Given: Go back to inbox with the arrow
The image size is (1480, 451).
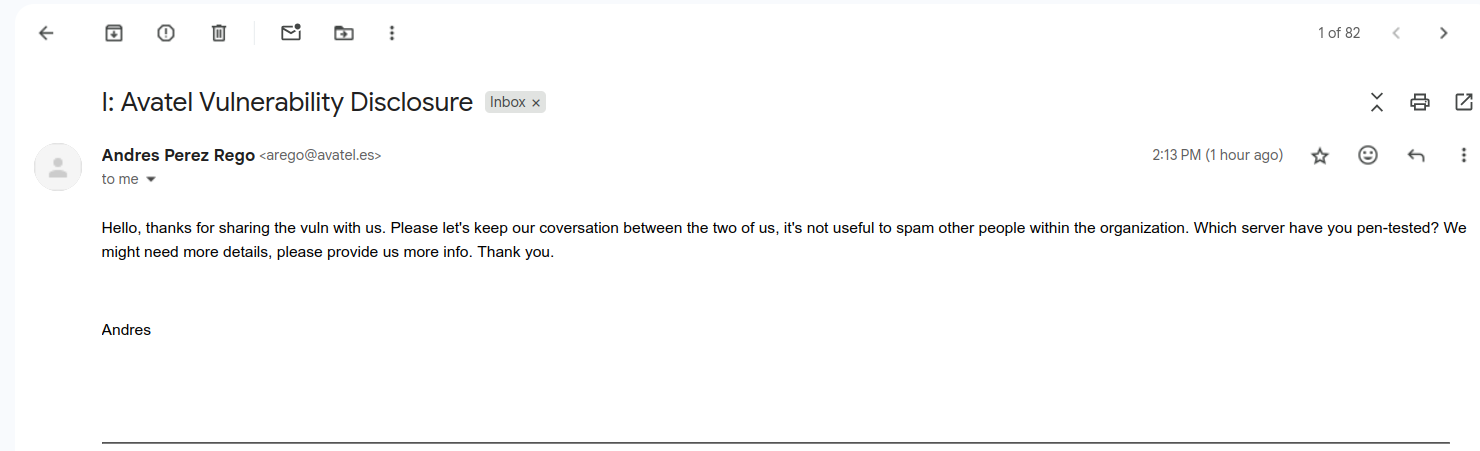Looking at the screenshot, I should [x=46, y=33].
